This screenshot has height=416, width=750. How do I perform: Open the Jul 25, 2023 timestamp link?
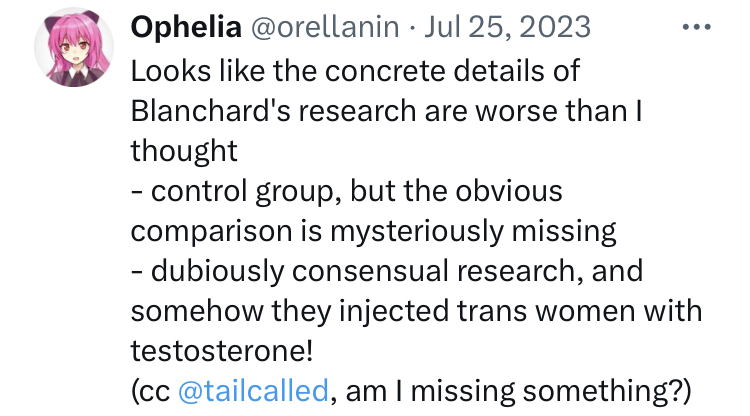506,29
